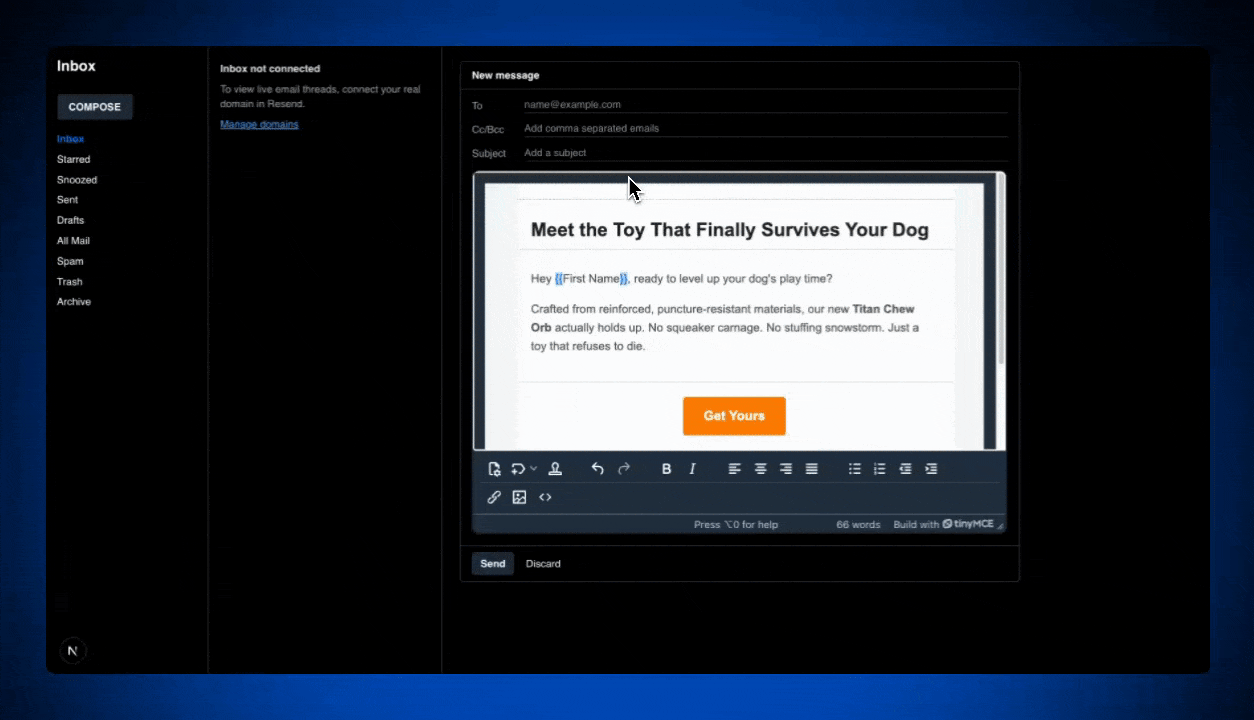
Task: Switch to the Drafts folder
Action: [x=70, y=220]
